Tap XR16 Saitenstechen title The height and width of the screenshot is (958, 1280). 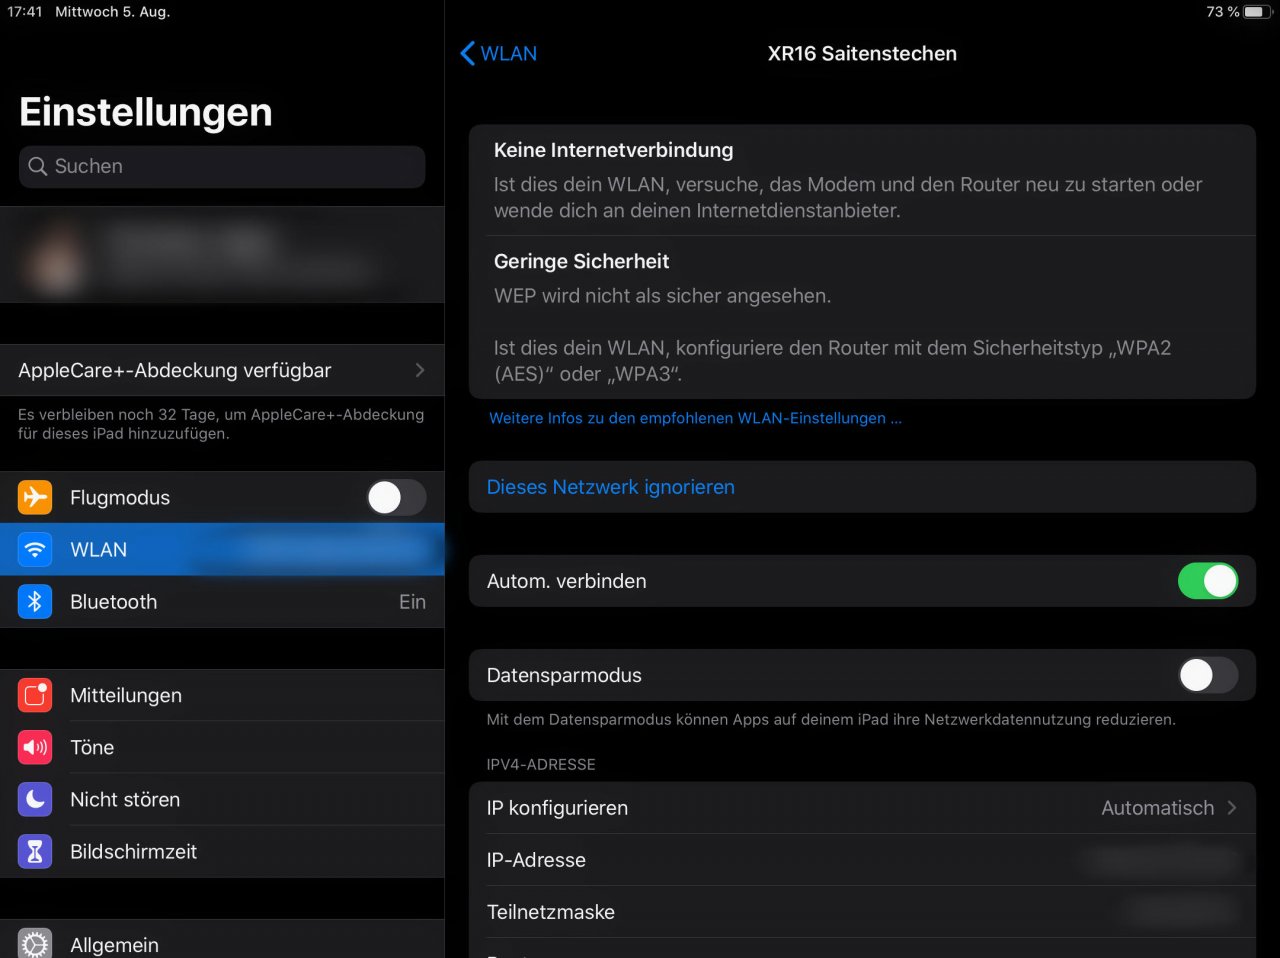[862, 53]
